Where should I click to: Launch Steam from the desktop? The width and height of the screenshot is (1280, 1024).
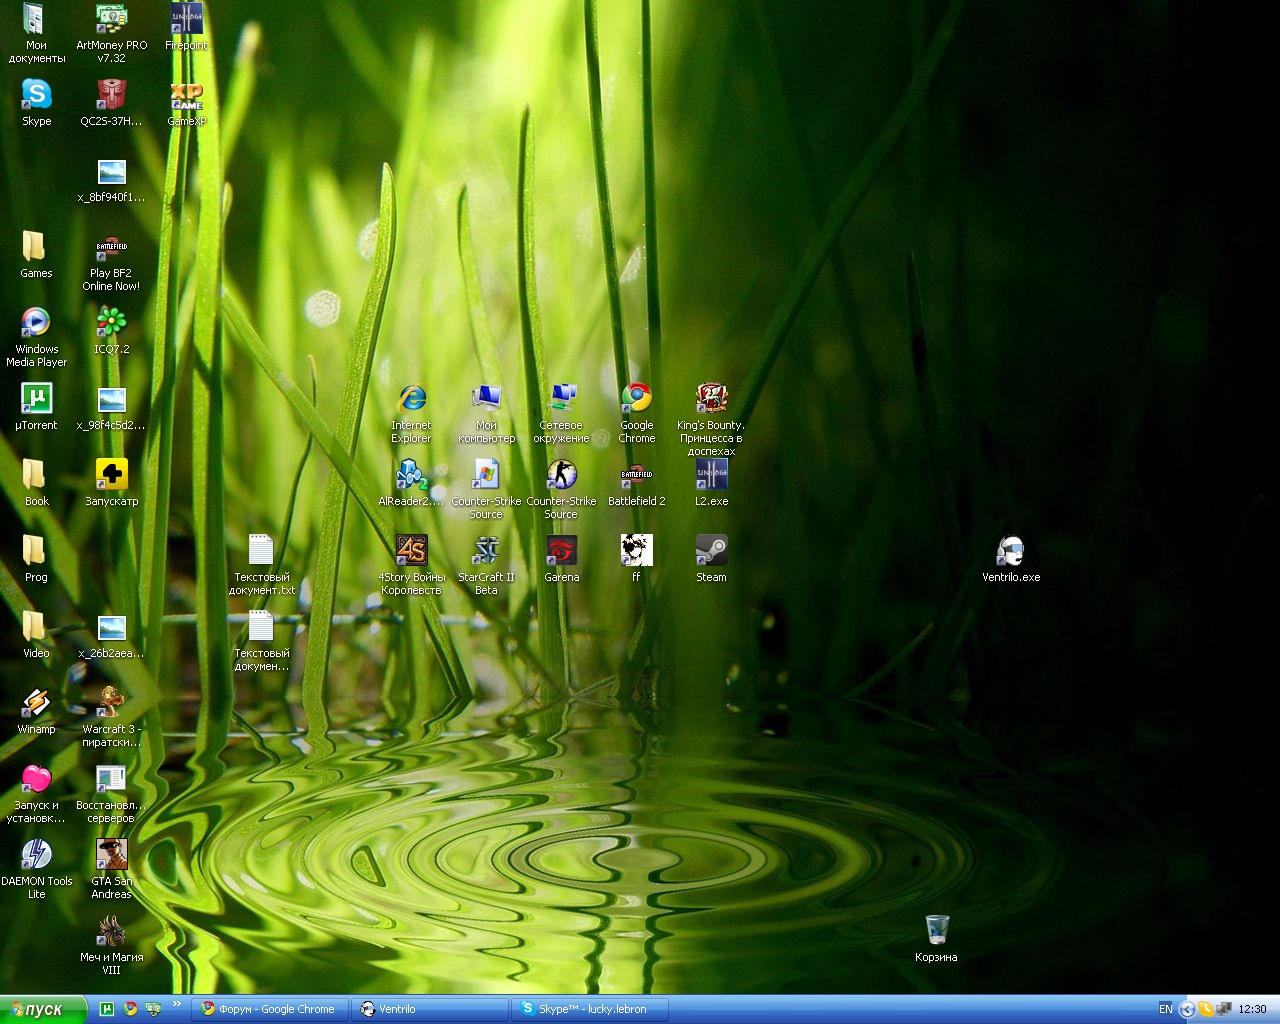point(711,559)
